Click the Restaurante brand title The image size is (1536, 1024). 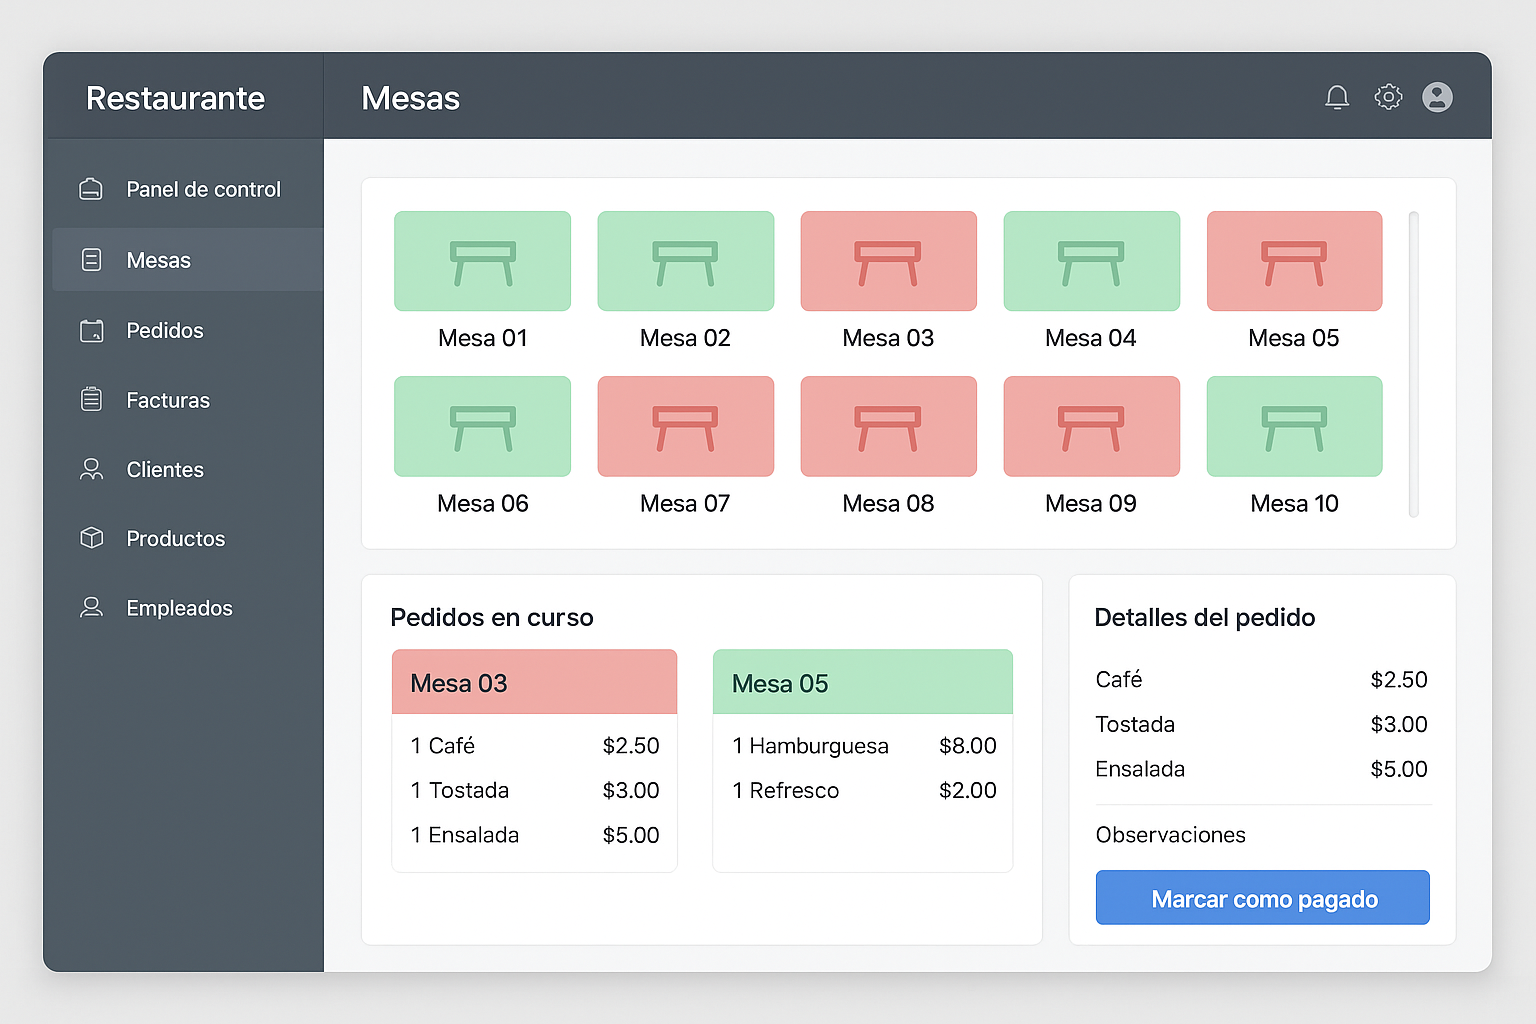[x=176, y=98]
